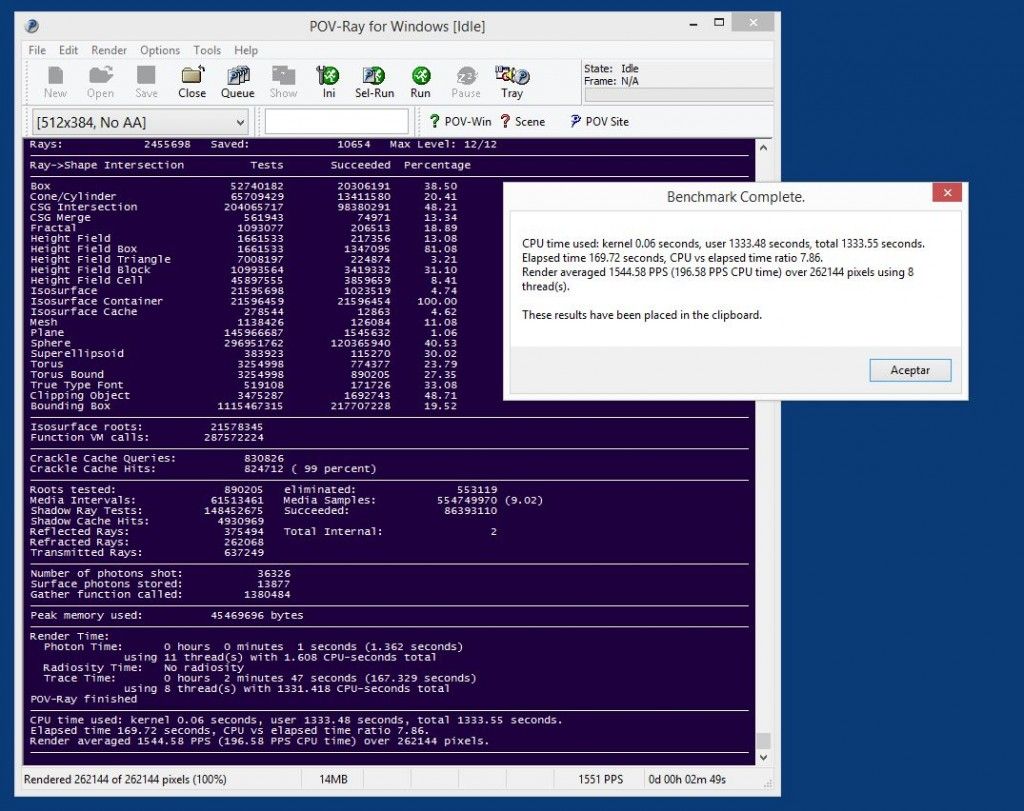Open Scene help
The height and width of the screenshot is (811, 1024).
[522, 121]
